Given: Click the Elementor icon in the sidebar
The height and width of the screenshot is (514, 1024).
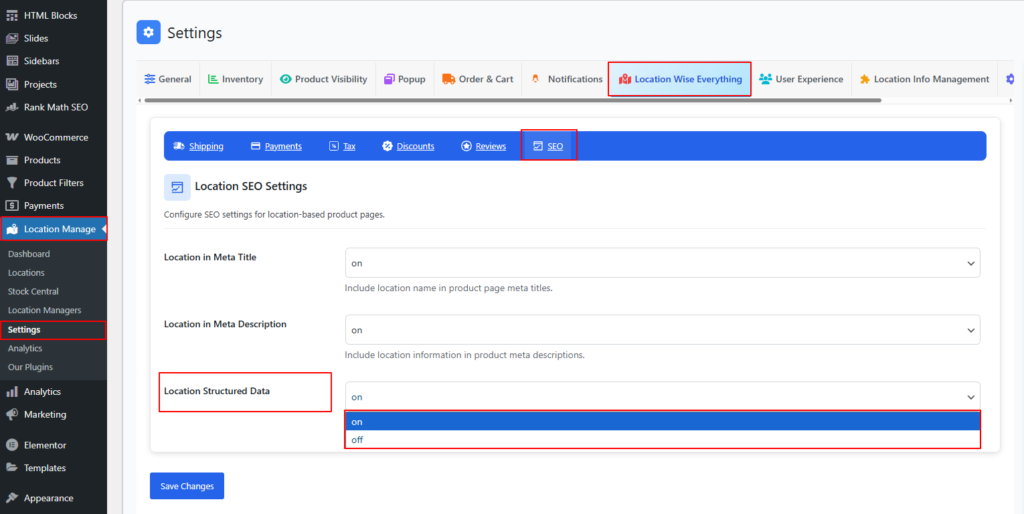Looking at the screenshot, I should 12,445.
